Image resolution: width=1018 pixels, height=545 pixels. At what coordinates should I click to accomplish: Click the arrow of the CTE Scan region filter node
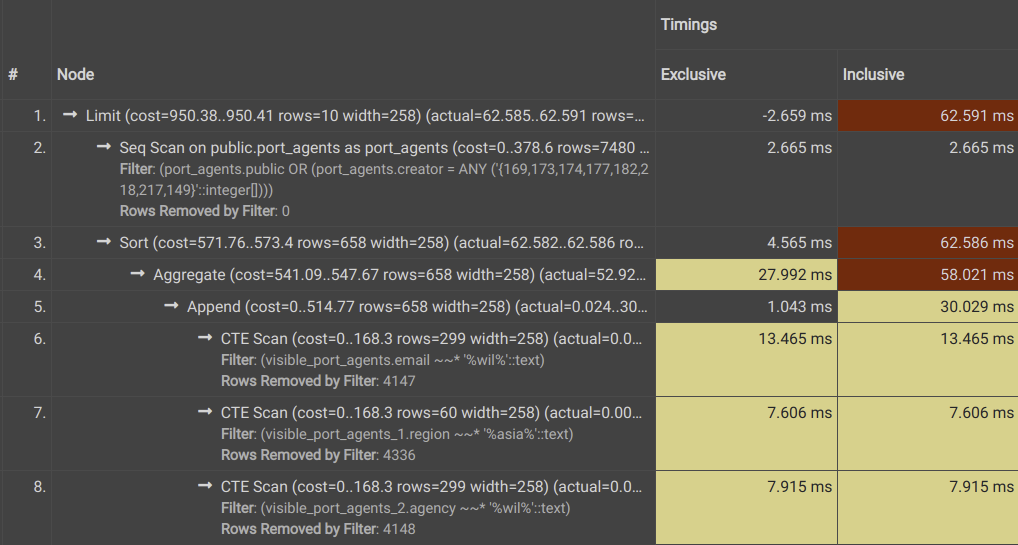(205, 412)
